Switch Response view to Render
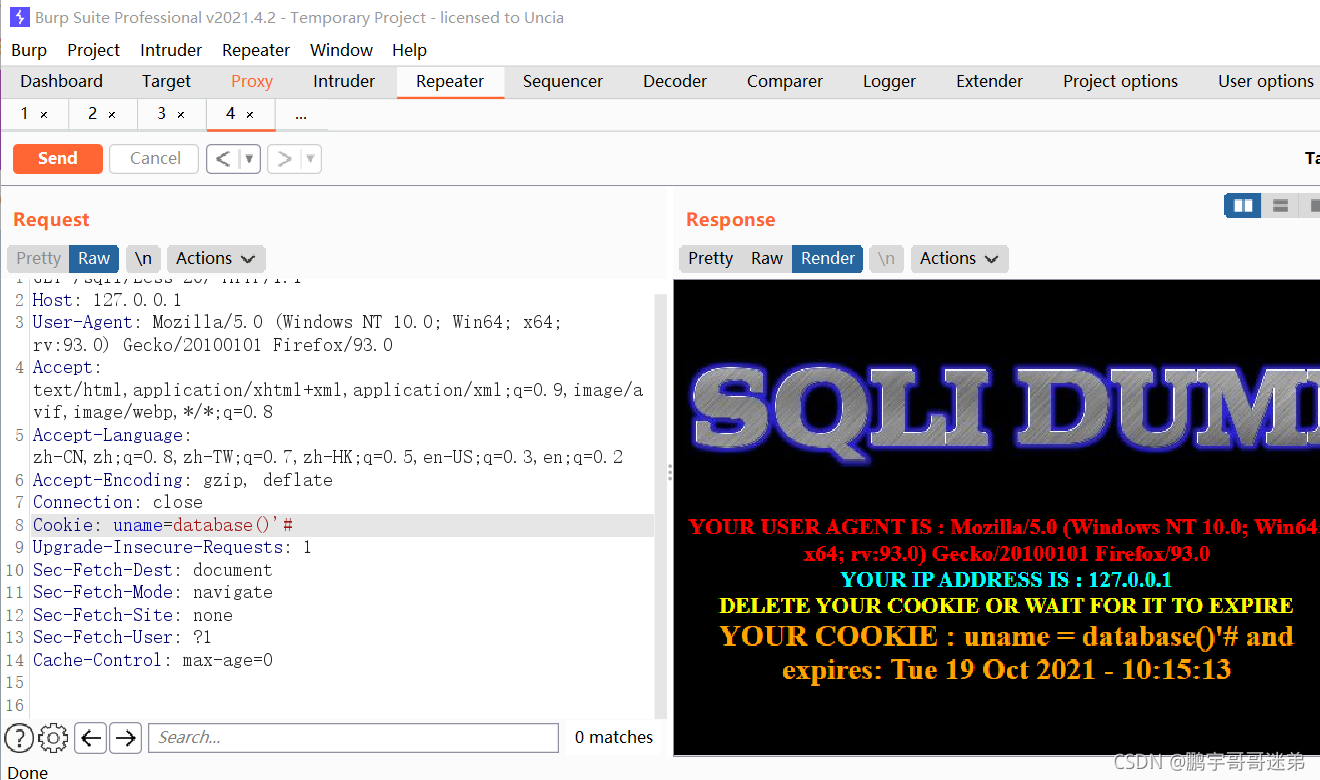This screenshot has width=1320, height=780. (x=828, y=258)
